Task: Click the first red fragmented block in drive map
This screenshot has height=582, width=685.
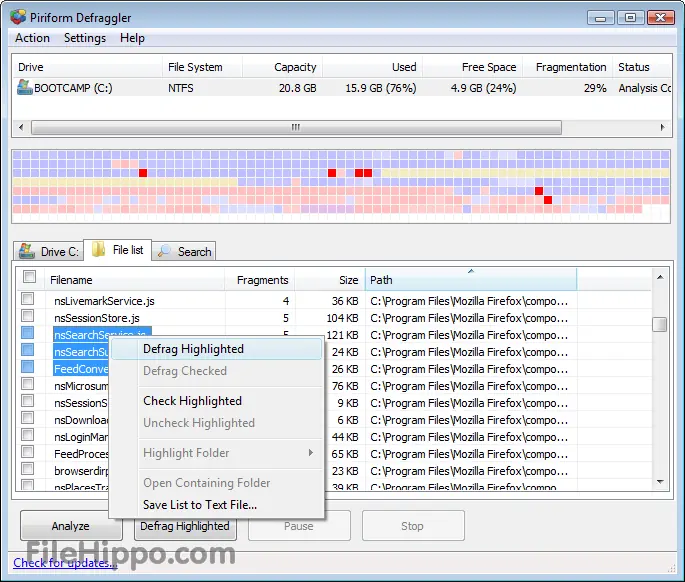Action: (143, 173)
